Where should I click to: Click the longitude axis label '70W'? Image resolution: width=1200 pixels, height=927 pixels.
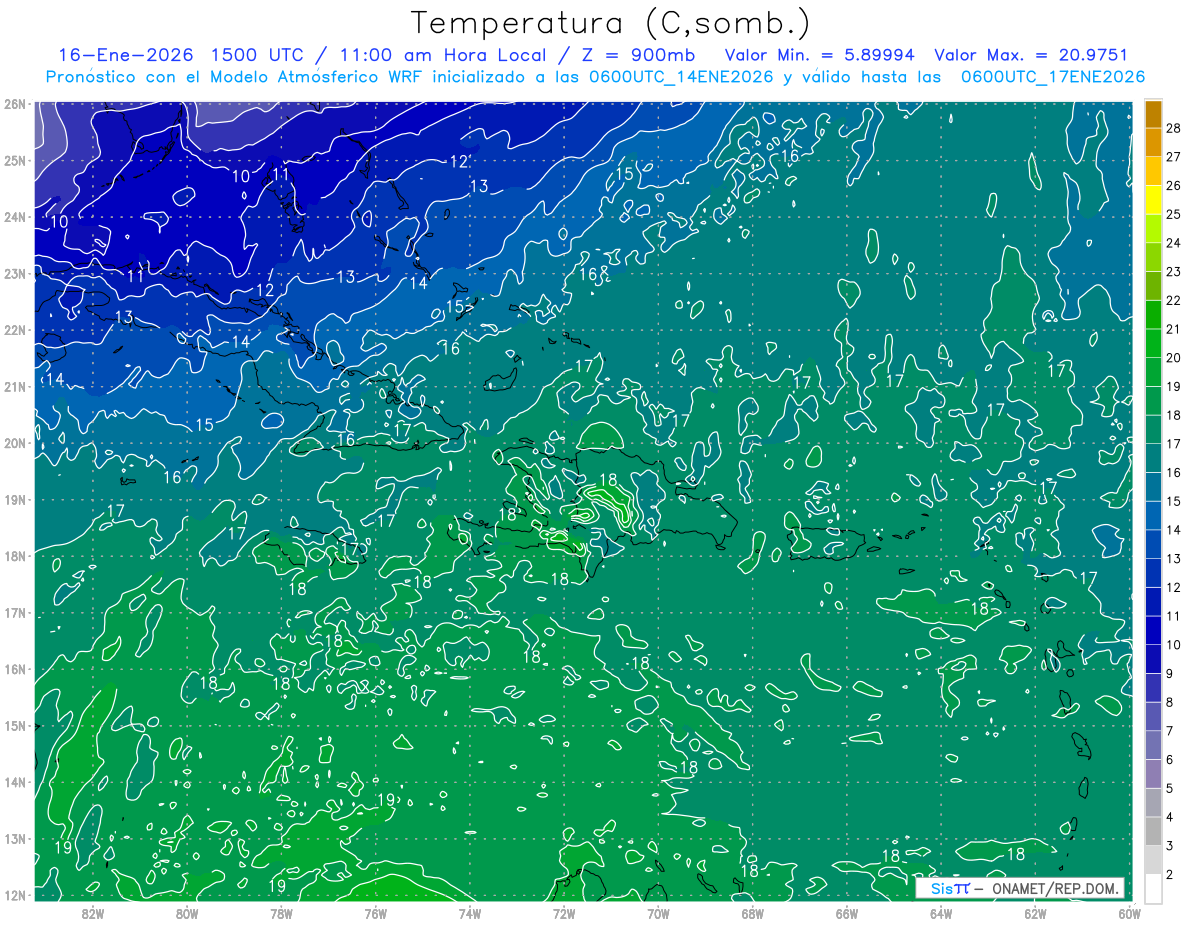tap(658, 912)
